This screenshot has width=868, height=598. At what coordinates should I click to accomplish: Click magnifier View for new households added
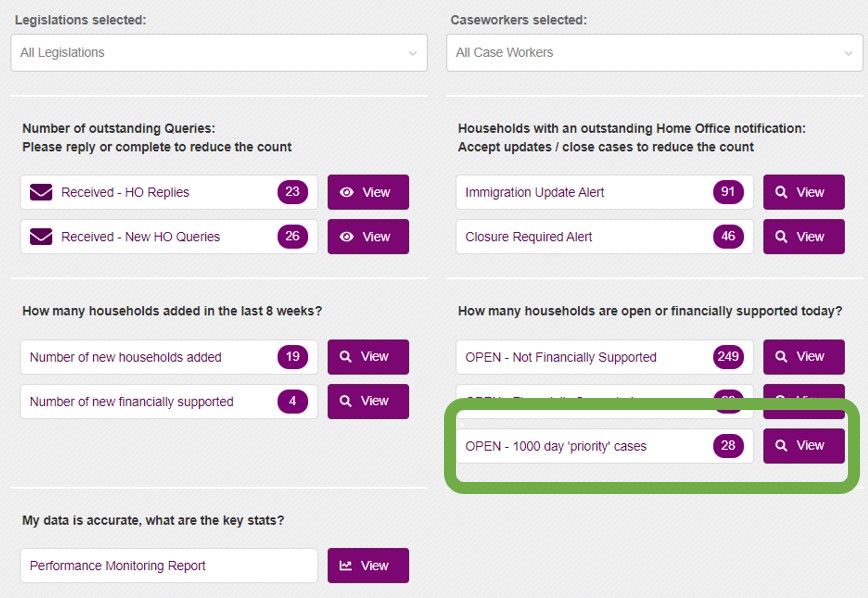click(x=367, y=357)
